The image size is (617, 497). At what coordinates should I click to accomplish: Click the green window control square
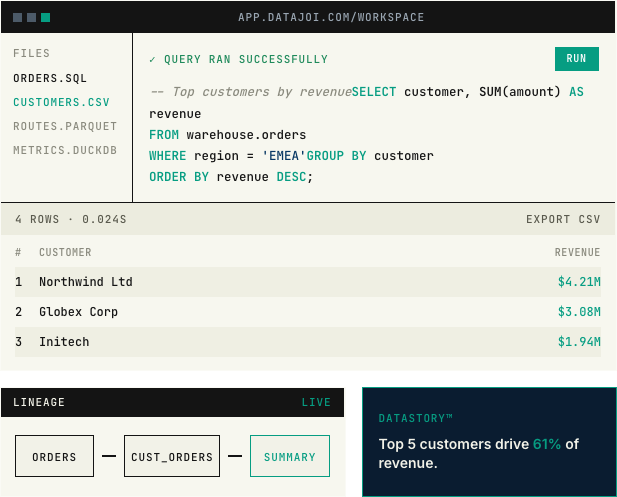pyautogui.click(x=46, y=17)
